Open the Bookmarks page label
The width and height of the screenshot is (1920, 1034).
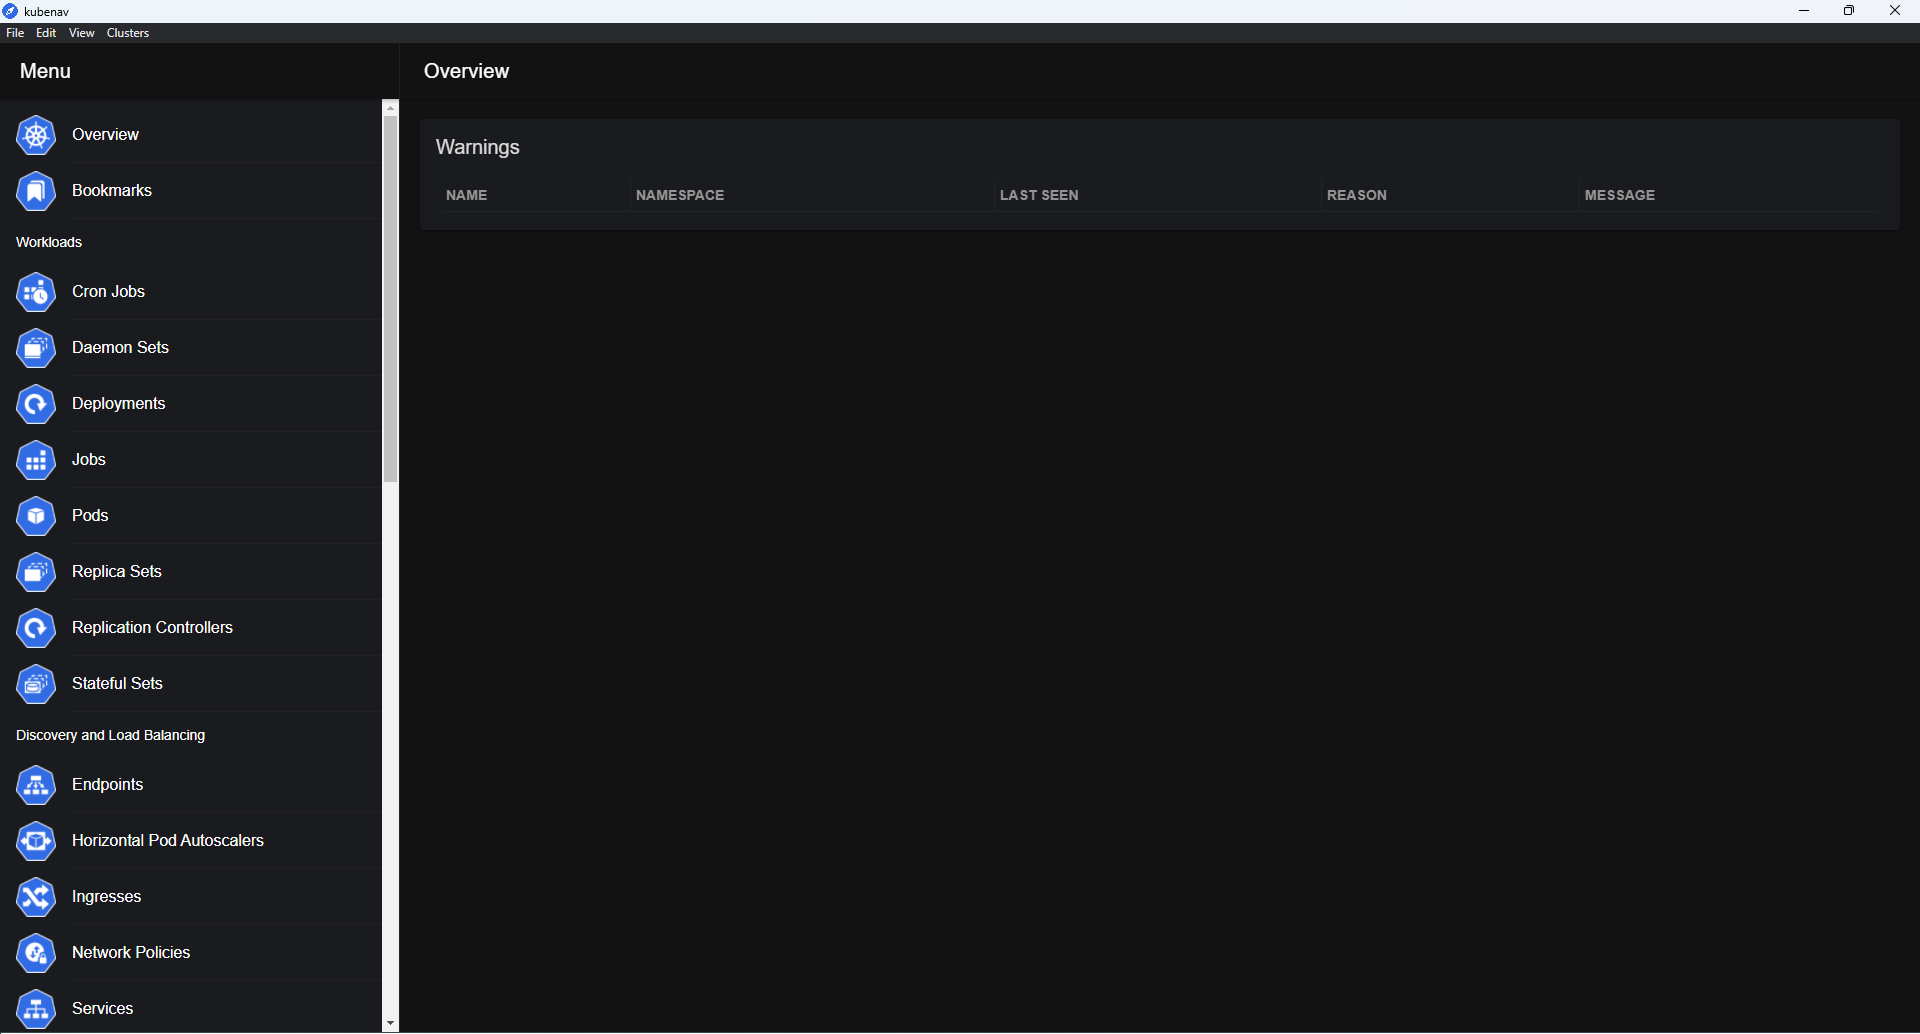pos(112,190)
